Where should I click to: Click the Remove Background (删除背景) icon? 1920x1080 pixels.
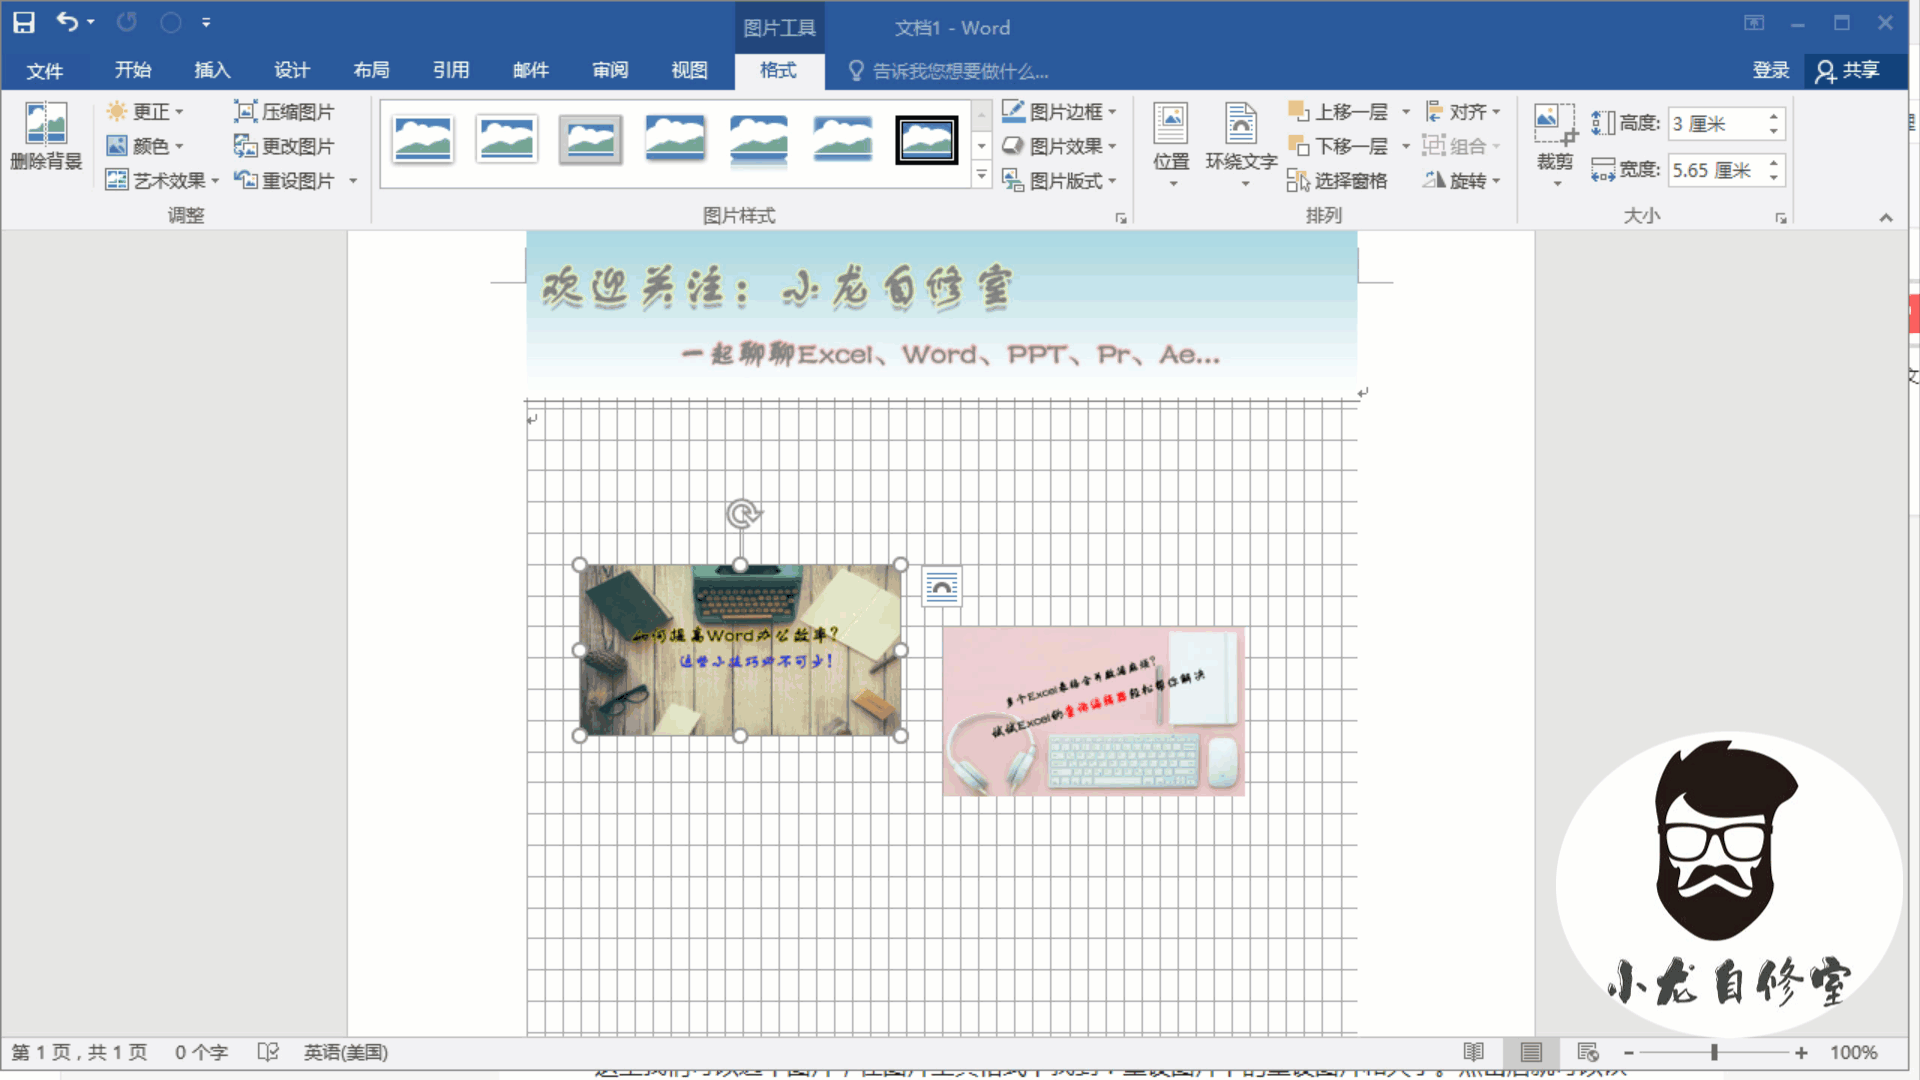[x=46, y=125]
